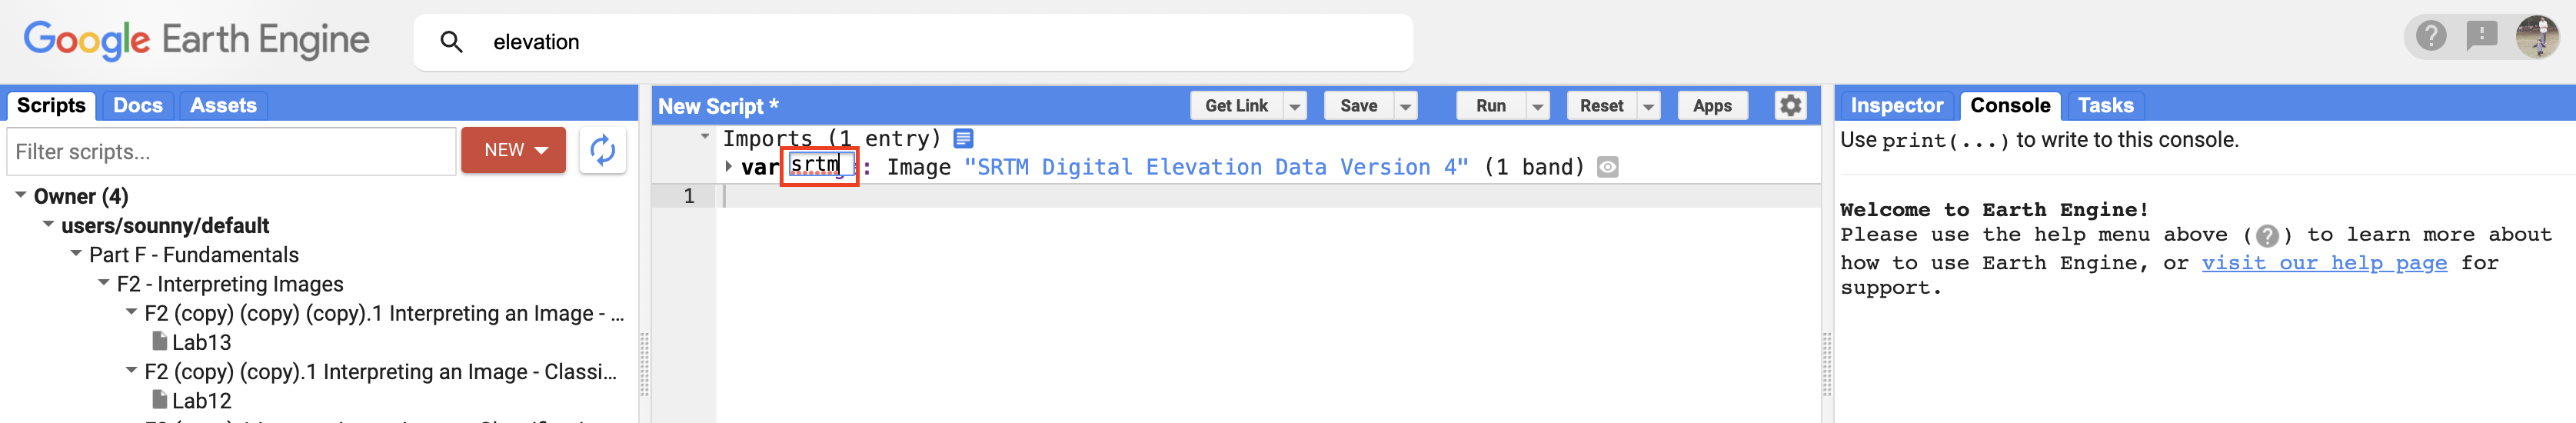
Task: Follow the visit our help page link
Action: click(2323, 263)
